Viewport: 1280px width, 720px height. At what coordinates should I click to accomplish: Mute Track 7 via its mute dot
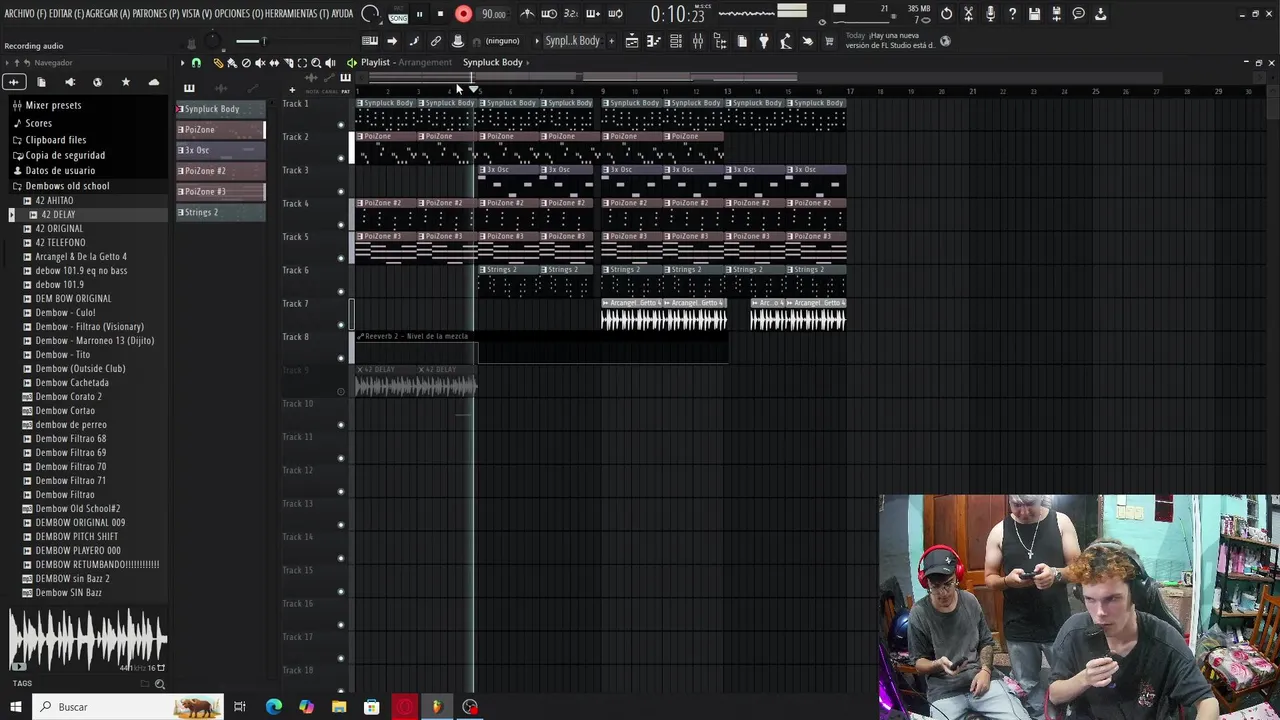click(341, 325)
